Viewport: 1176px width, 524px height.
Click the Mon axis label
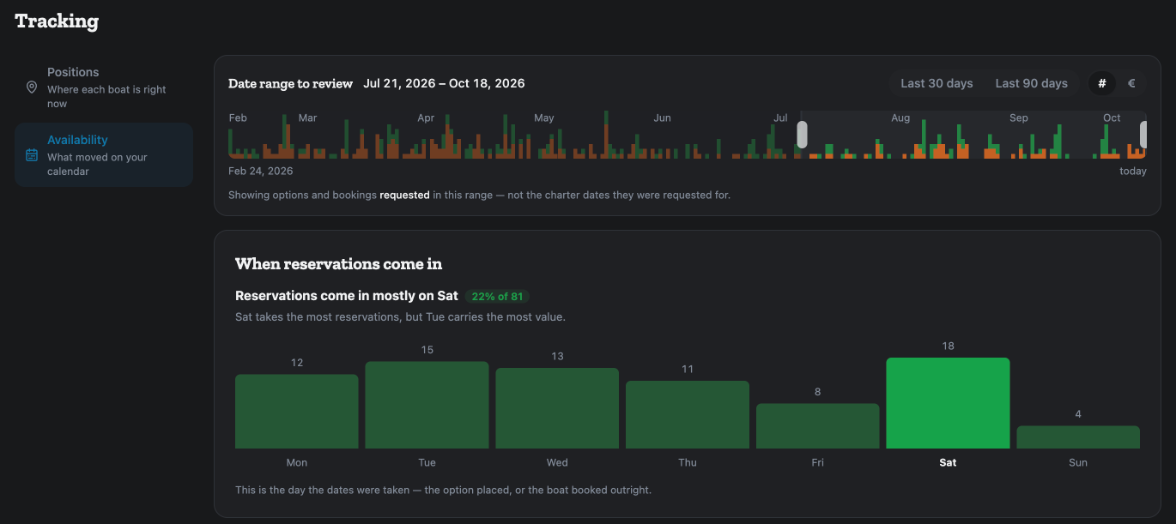296,463
